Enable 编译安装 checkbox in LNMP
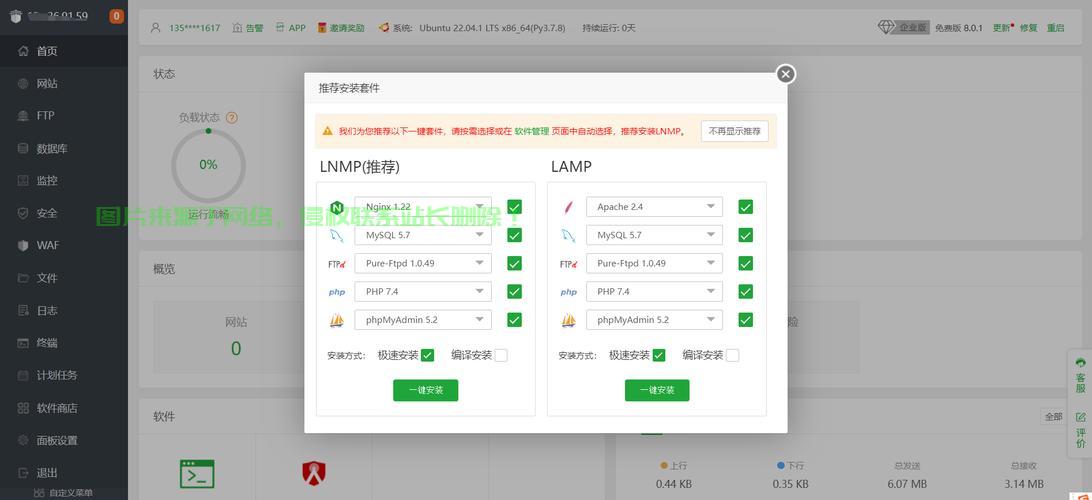This screenshot has height=500, width=1092. point(501,355)
